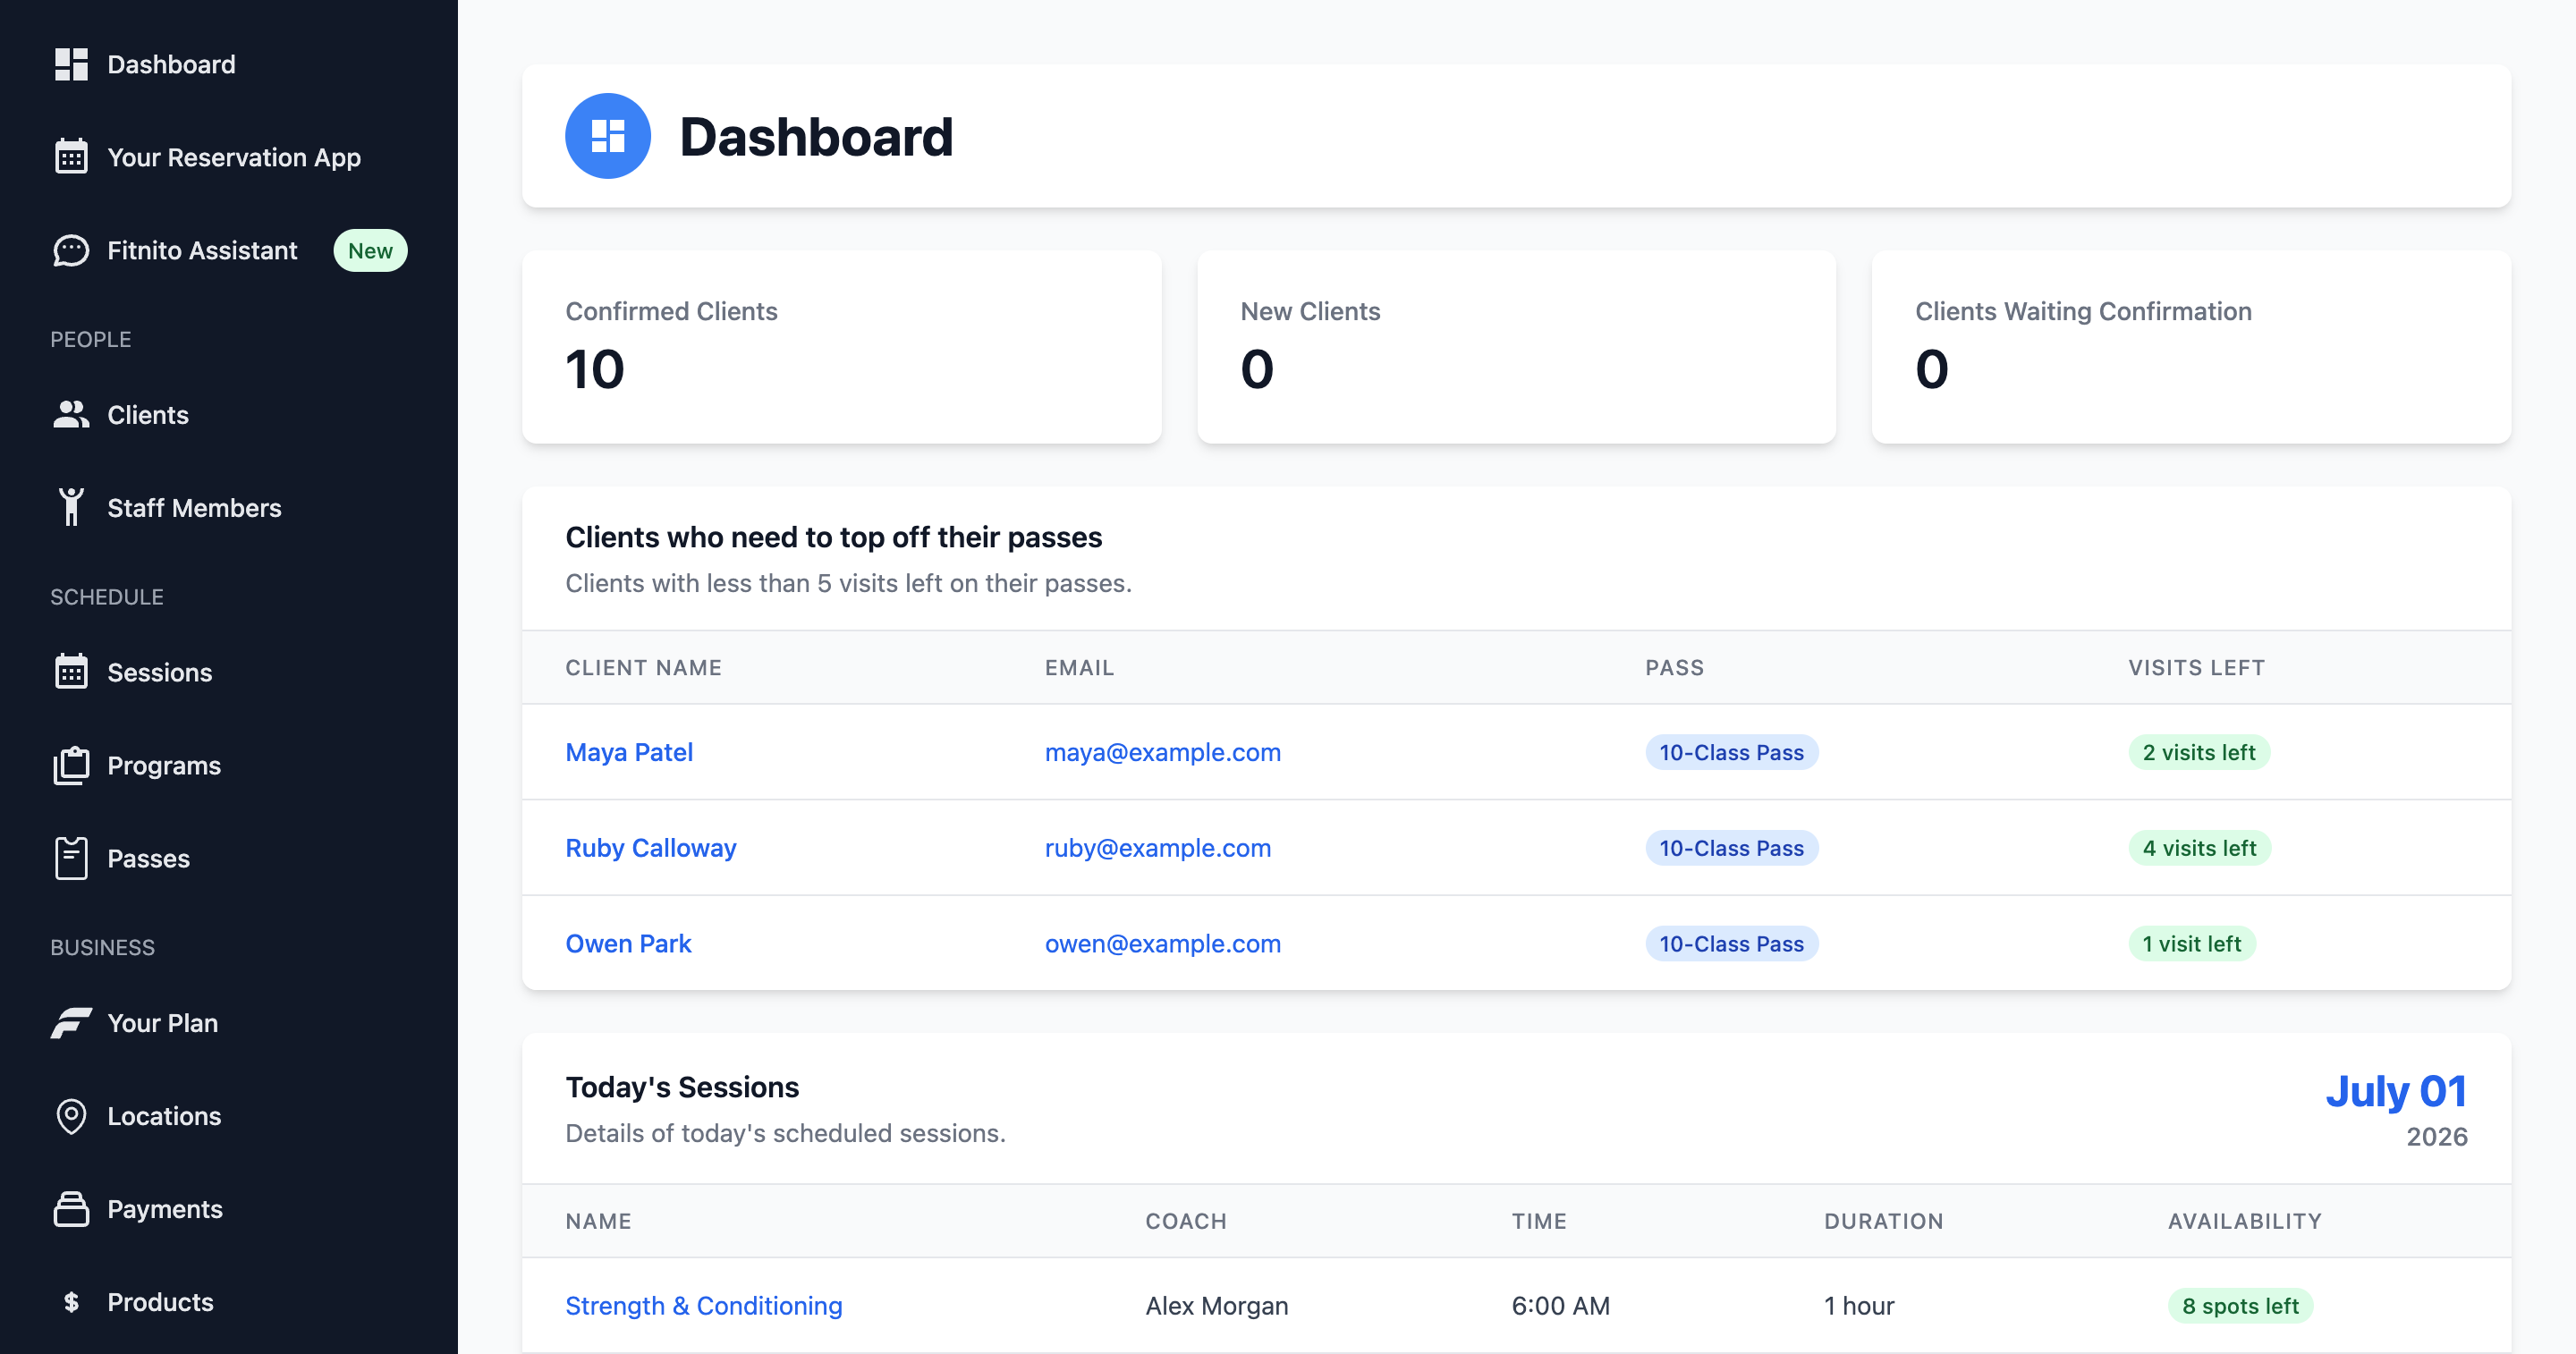Click the COACH column header
The image size is (2576, 1354).
(1185, 1220)
